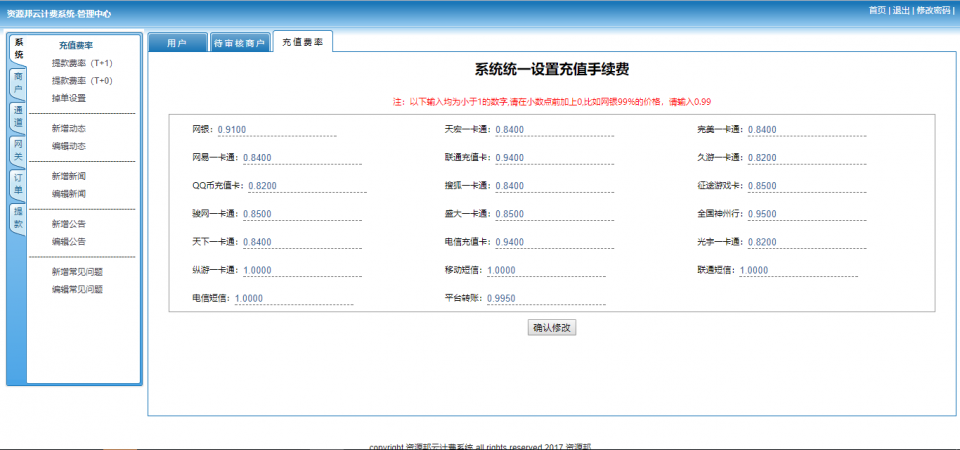Focus the 骏网一卡通 rate input
Image resolution: width=960 pixels, height=450 pixels.
click(x=302, y=214)
